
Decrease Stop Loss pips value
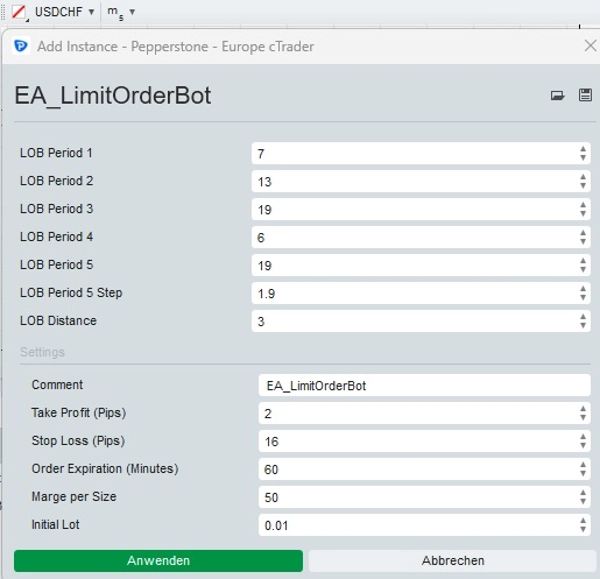coord(583,445)
